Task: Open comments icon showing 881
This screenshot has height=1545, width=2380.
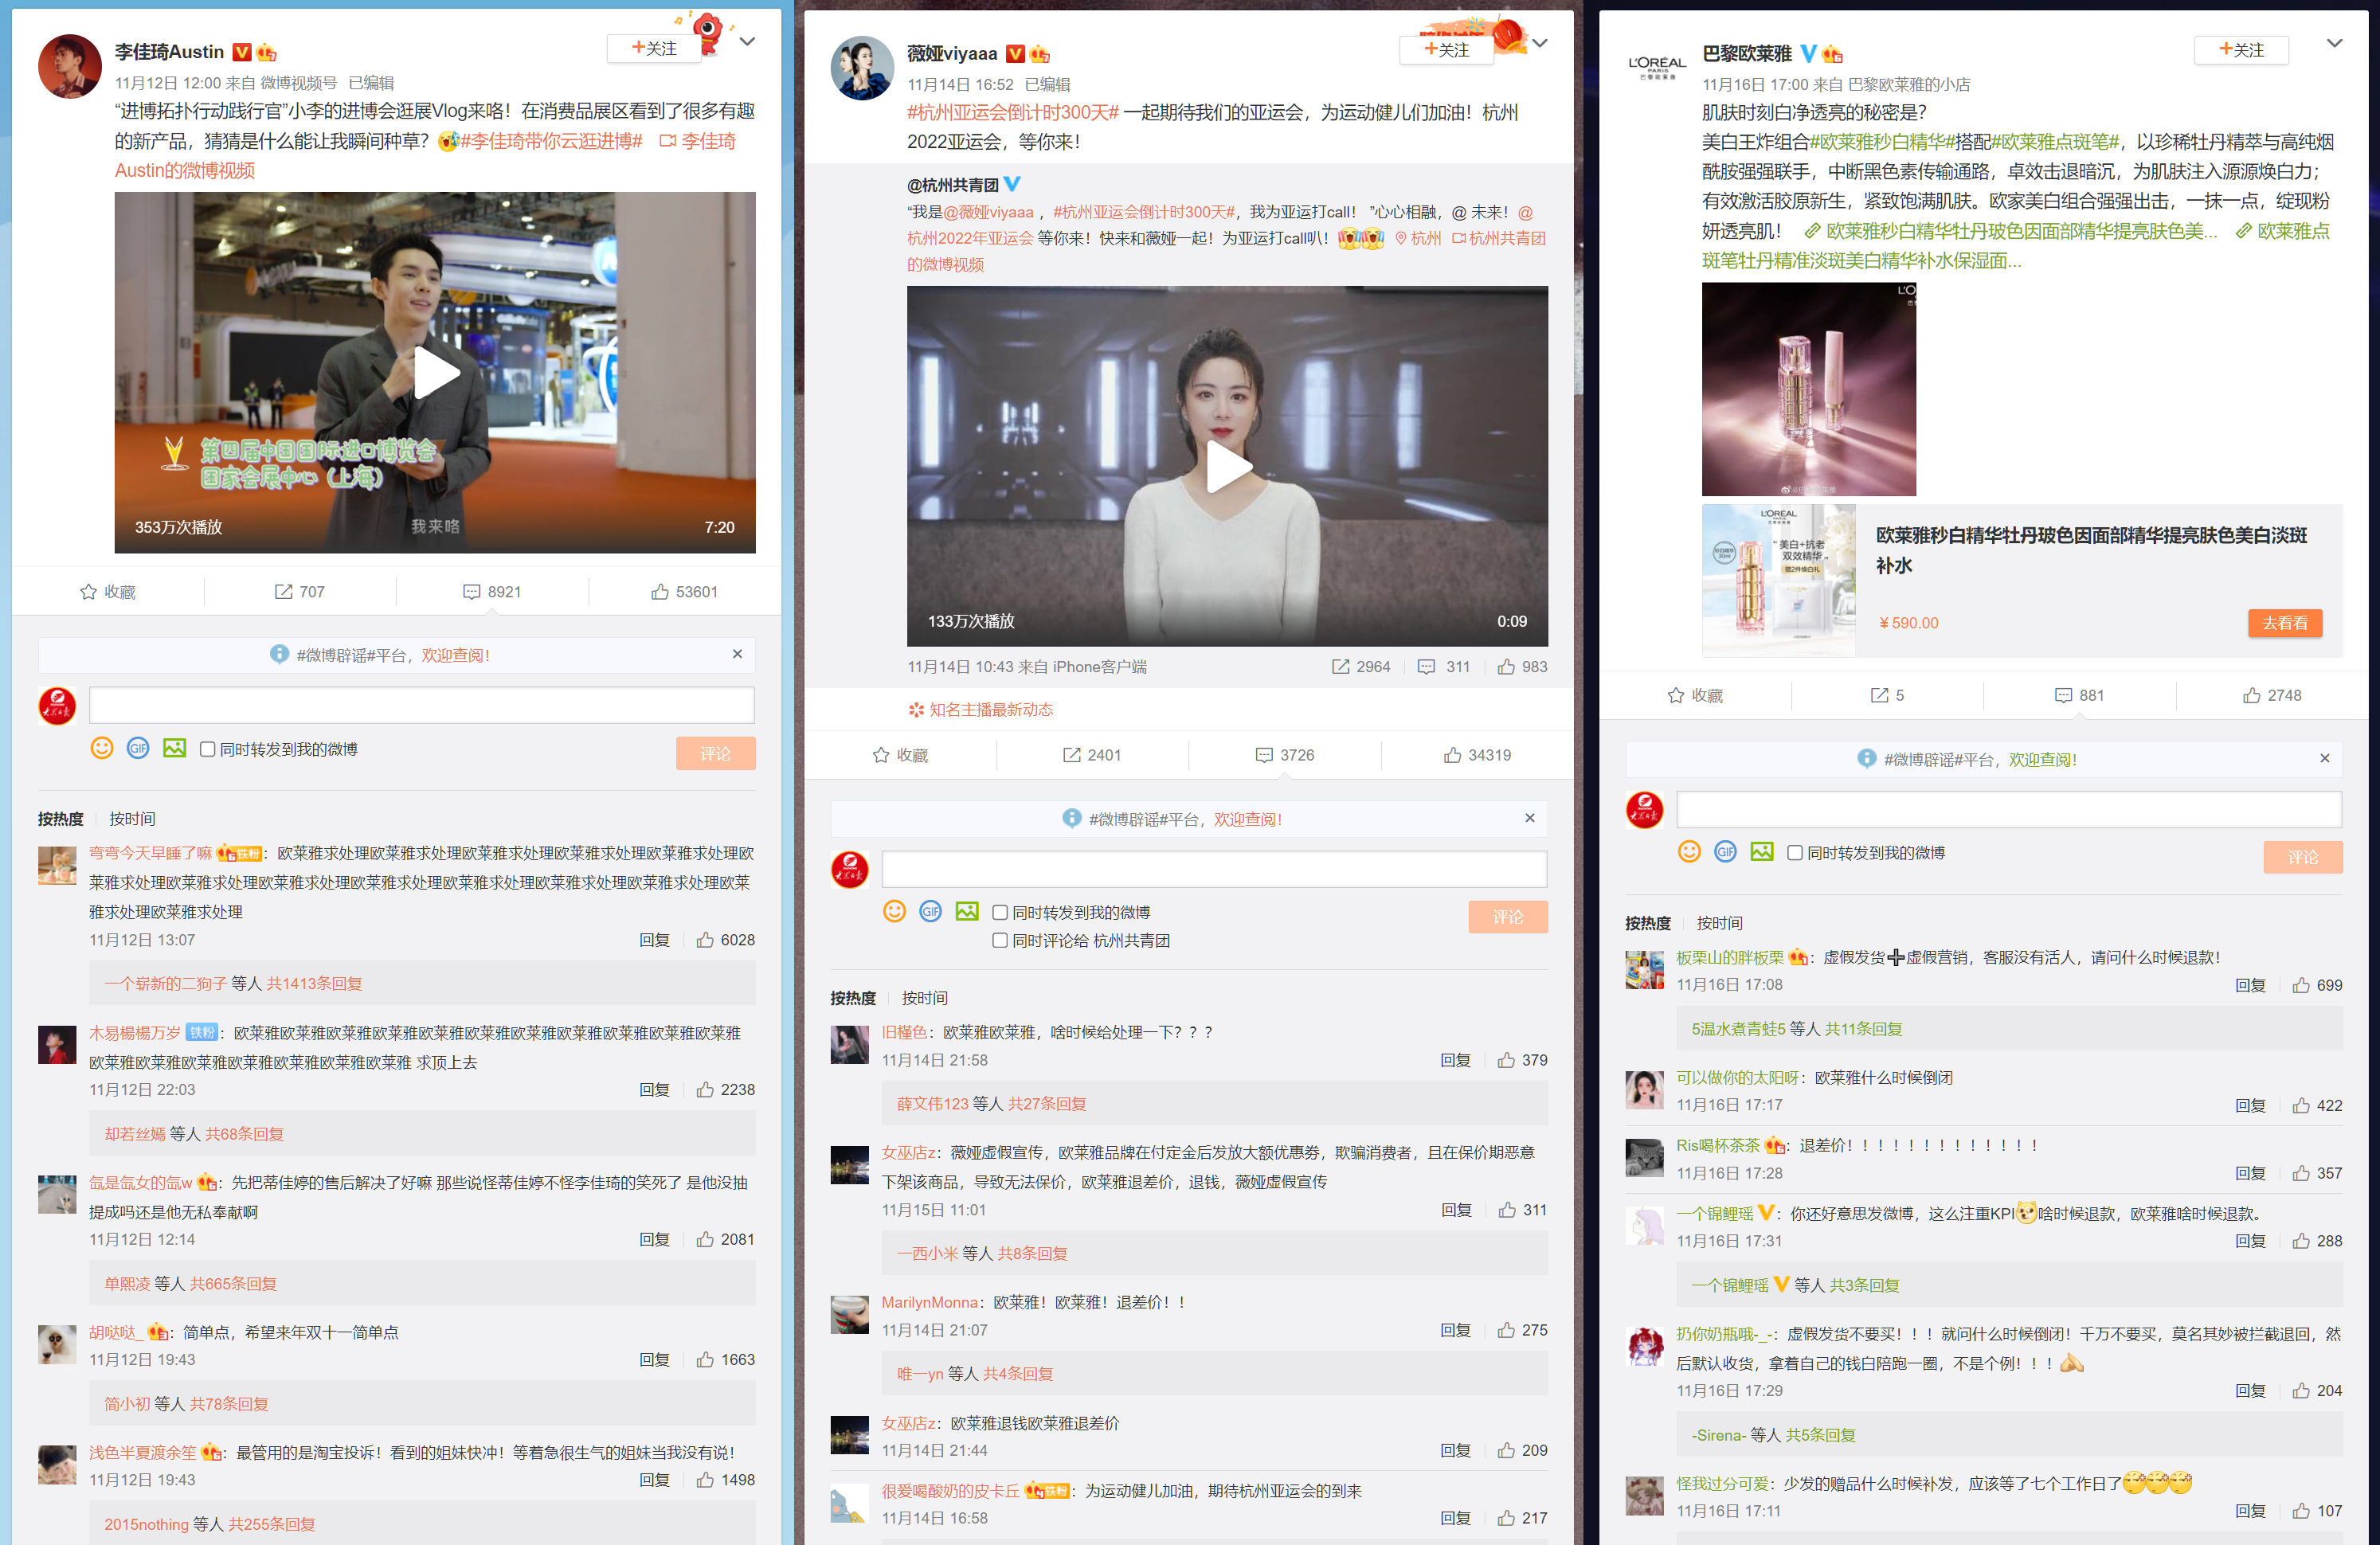Action: (x=2079, y=695)
